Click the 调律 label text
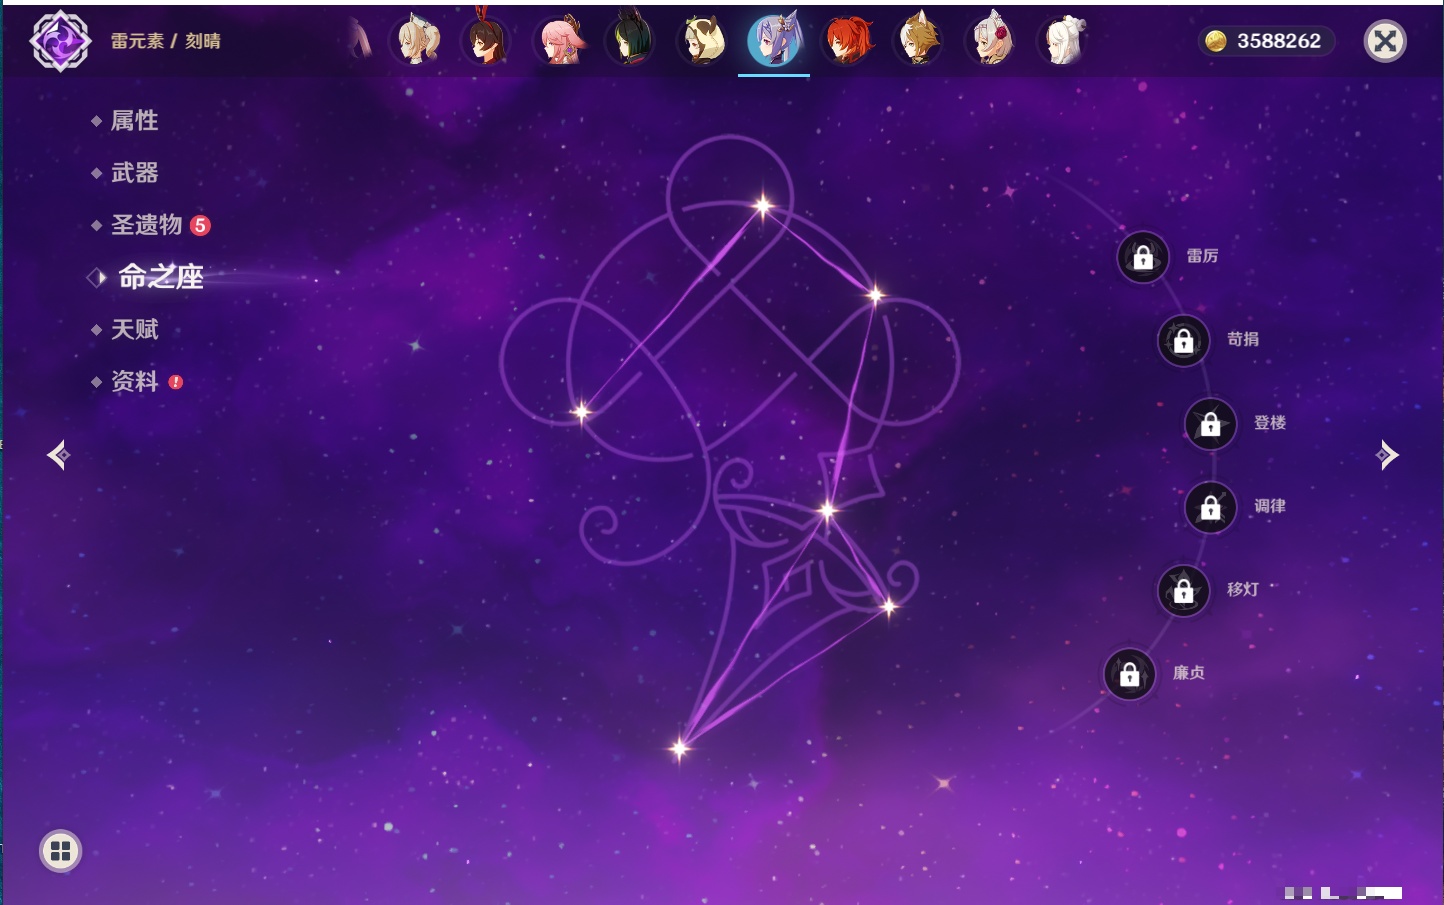This screenshot has height=905, width=1444. tap(1270, 506)
